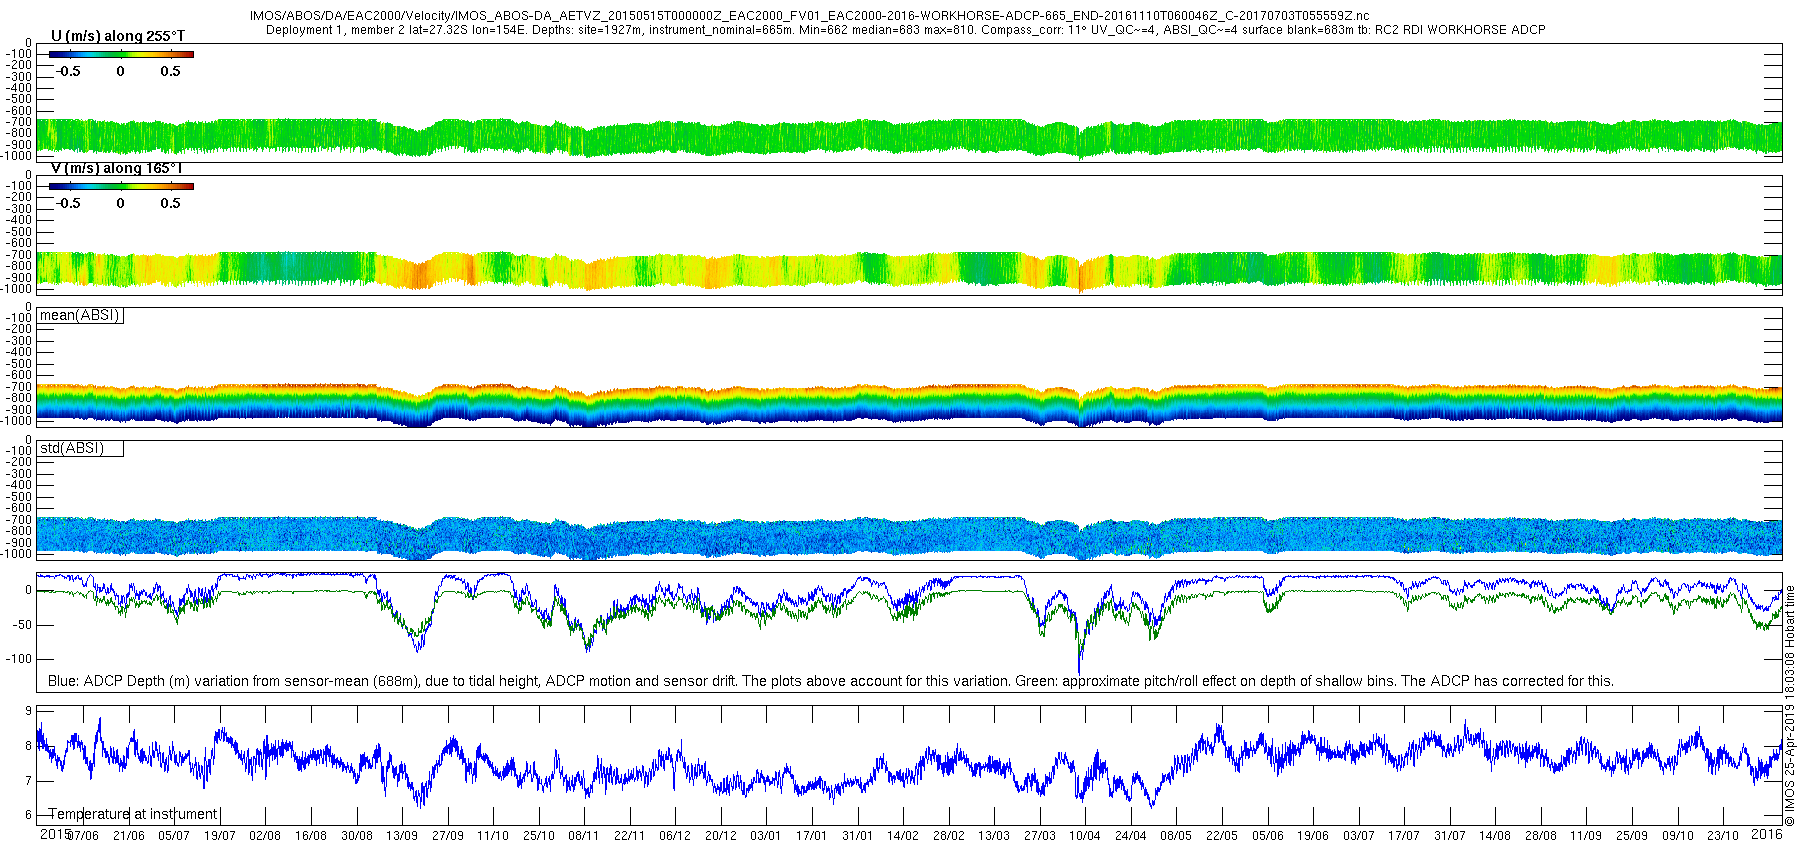Screen dimensions: 1800x850
Task: Click the 'Temperature at instrument' label
Action: pyautogui.click(x=133, y=814)
